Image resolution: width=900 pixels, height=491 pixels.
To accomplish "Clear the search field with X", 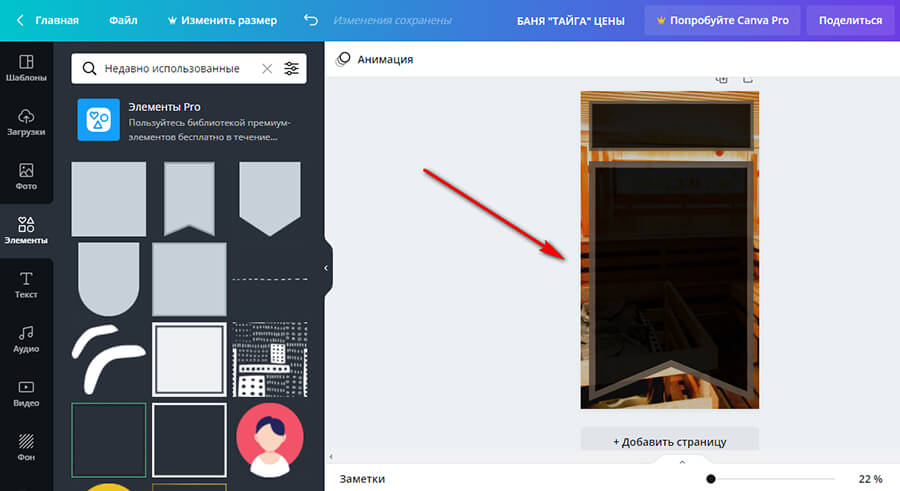I will tap(266, 69).
